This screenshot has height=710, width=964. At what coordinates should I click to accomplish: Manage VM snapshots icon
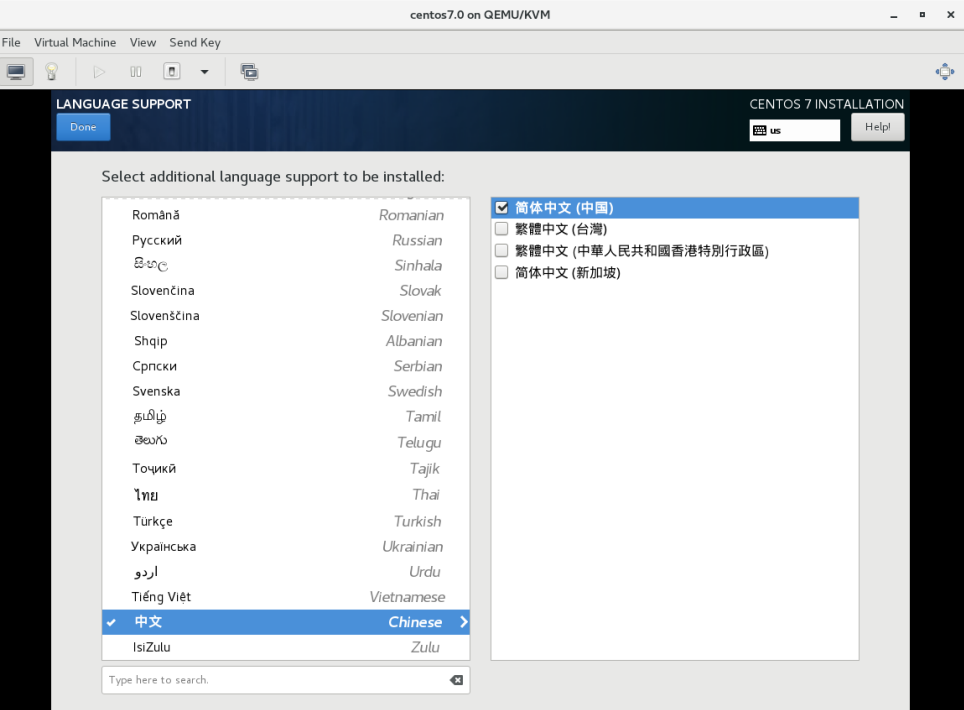249,72
